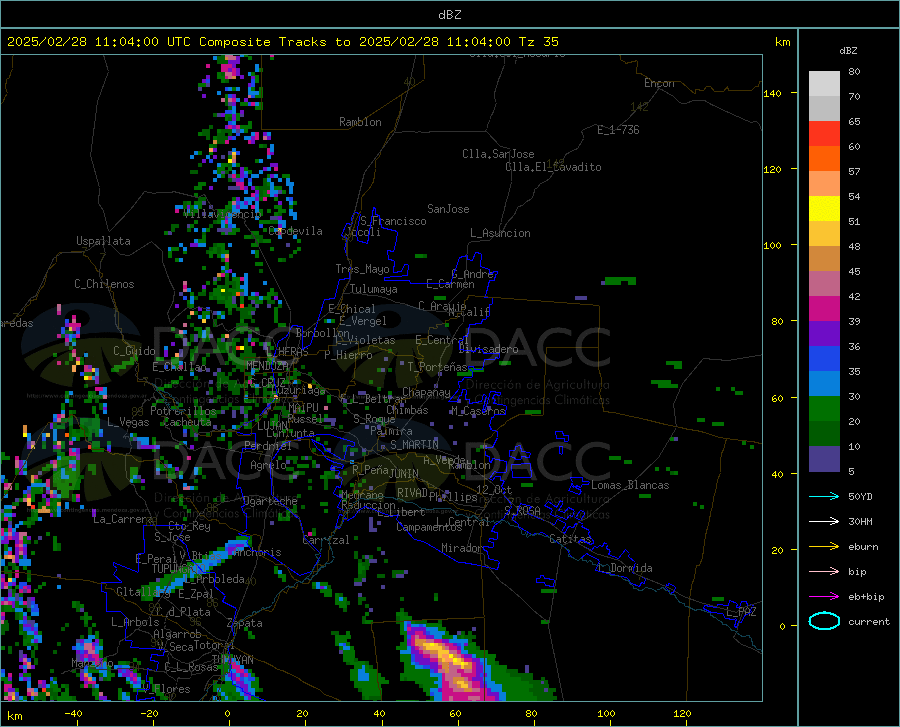The width and height of the screenshot is (900, 727).
Task: Click the S_MARTIN label on map
Action: 414,445
